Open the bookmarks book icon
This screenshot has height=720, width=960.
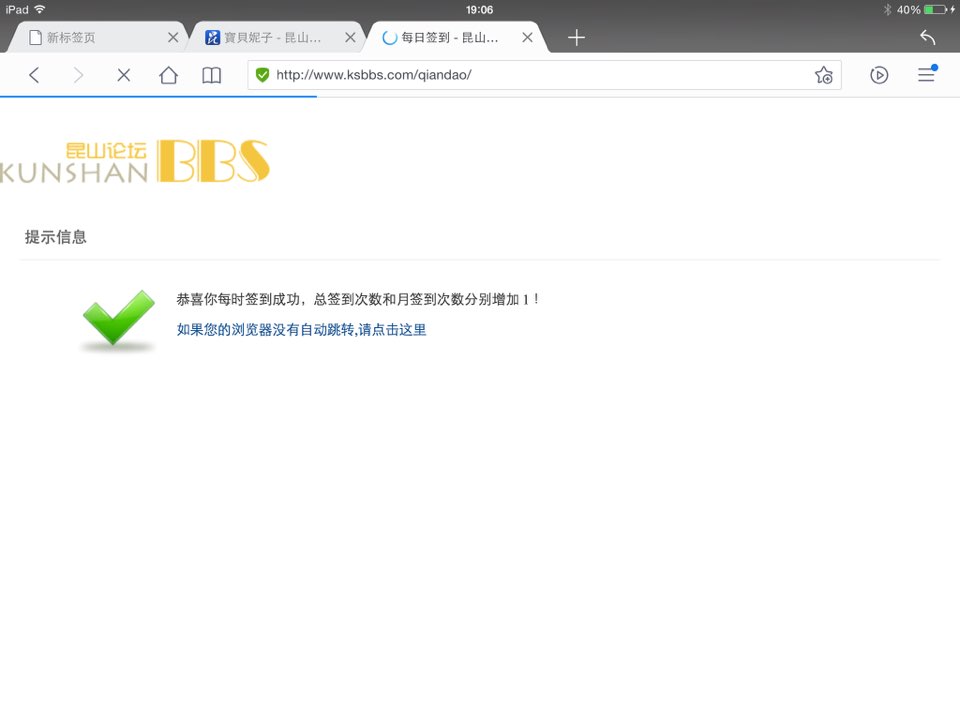(212, 75)
